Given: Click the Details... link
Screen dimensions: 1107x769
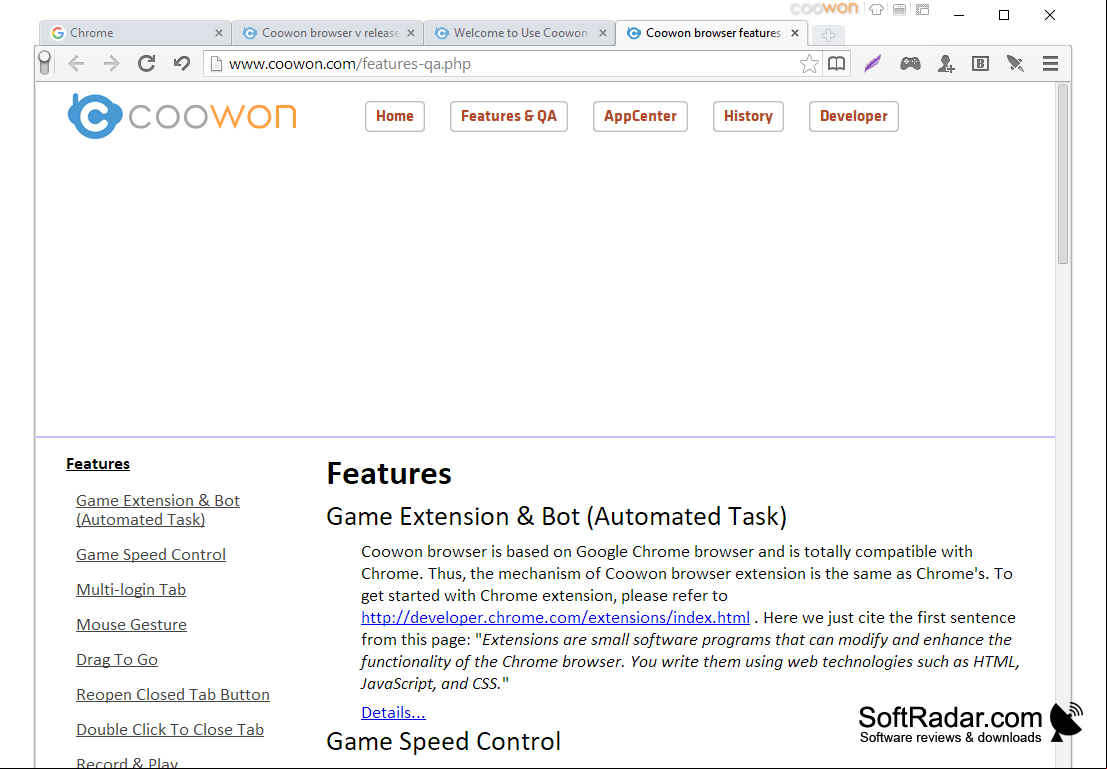Looking at the screenshot, I should pyautogui.click(x=393, y=713).
